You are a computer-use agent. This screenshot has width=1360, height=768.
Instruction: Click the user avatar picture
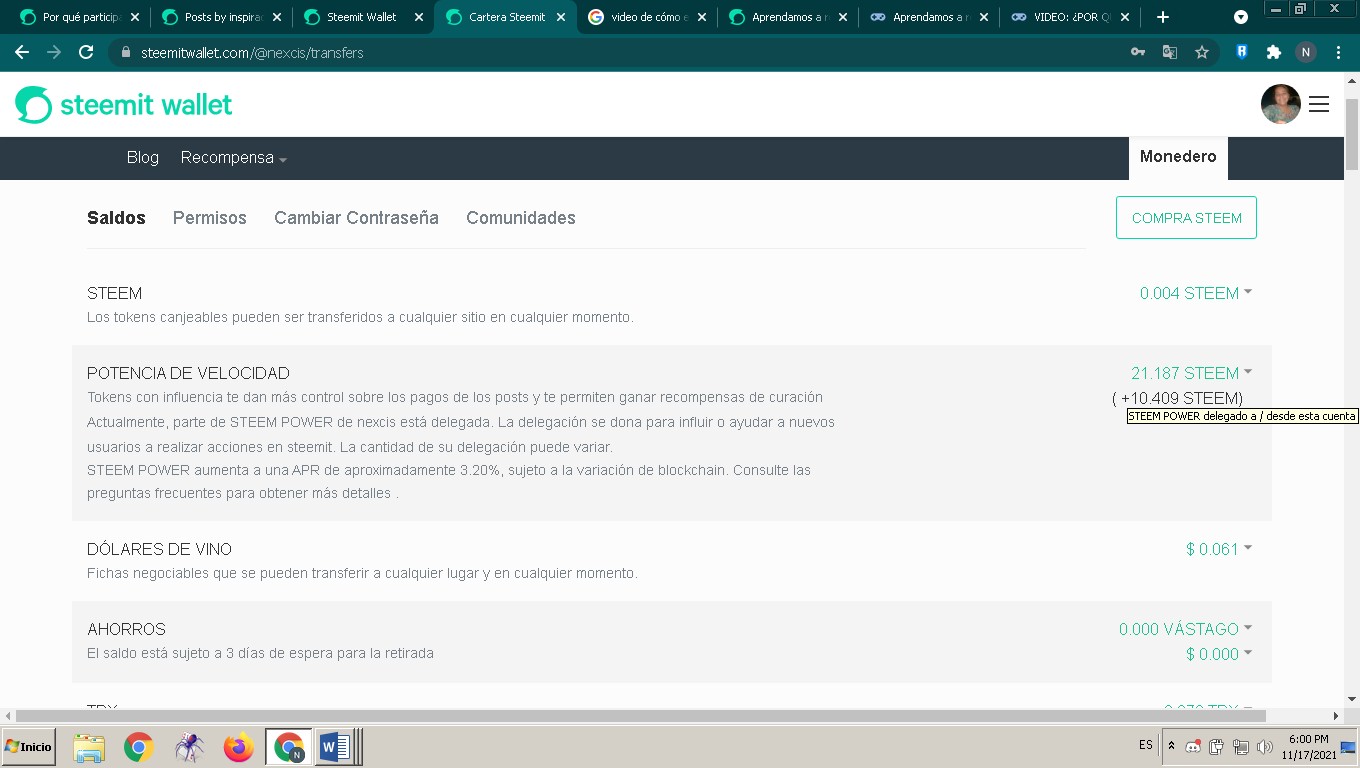coord(1281,104)
